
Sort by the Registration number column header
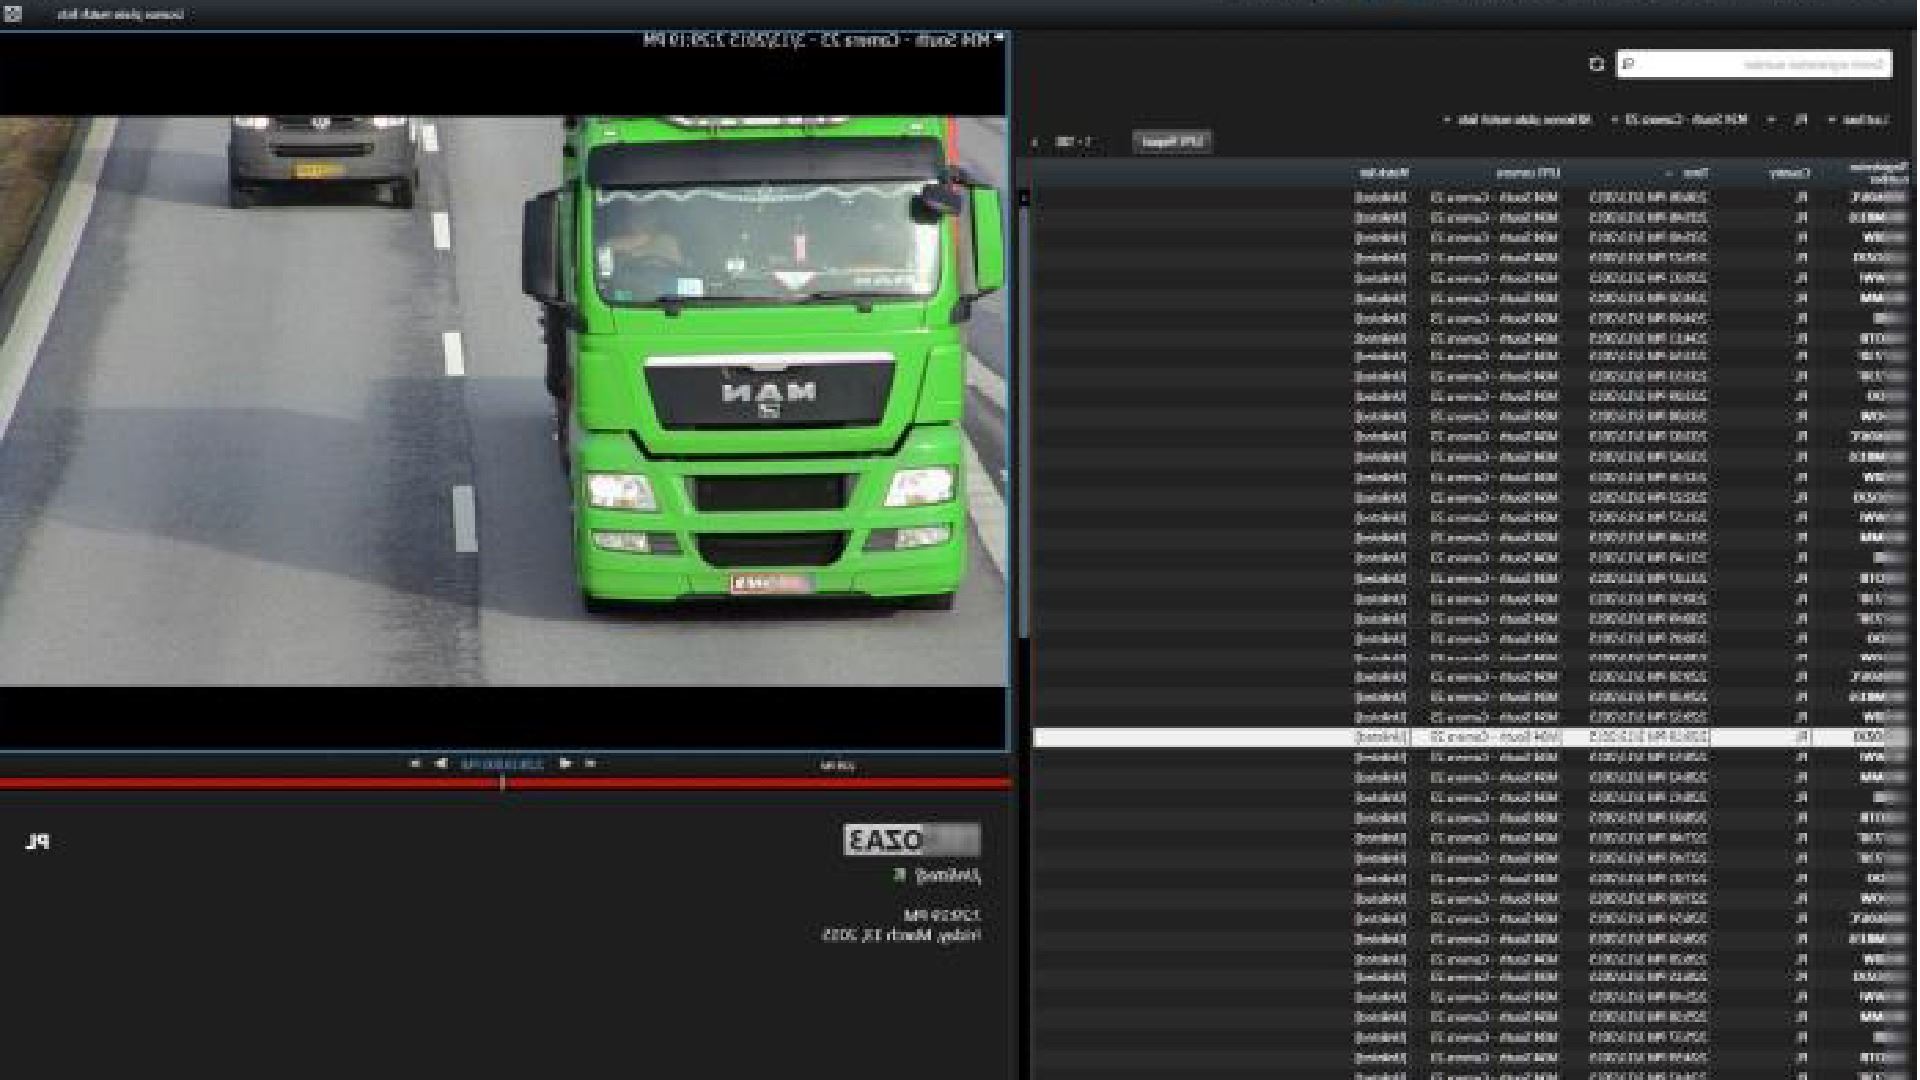1880,173
